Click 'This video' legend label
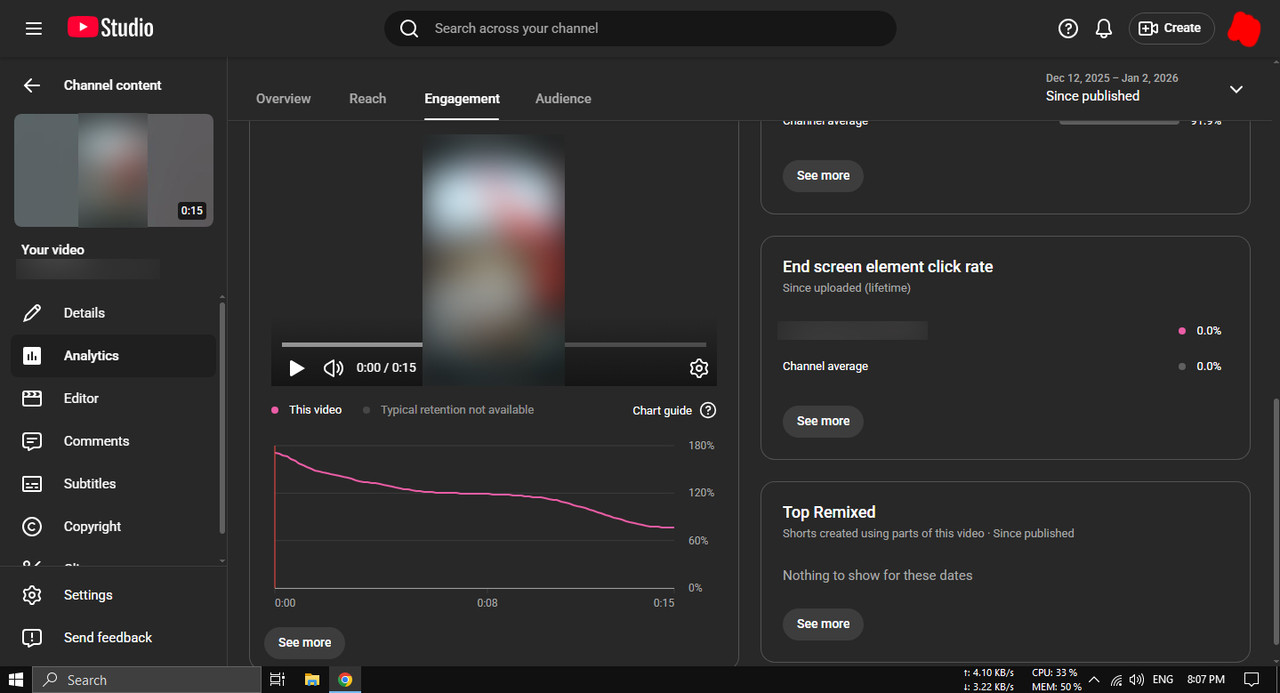This screenshot has width=1280, height=693. (x=315, y=410)
